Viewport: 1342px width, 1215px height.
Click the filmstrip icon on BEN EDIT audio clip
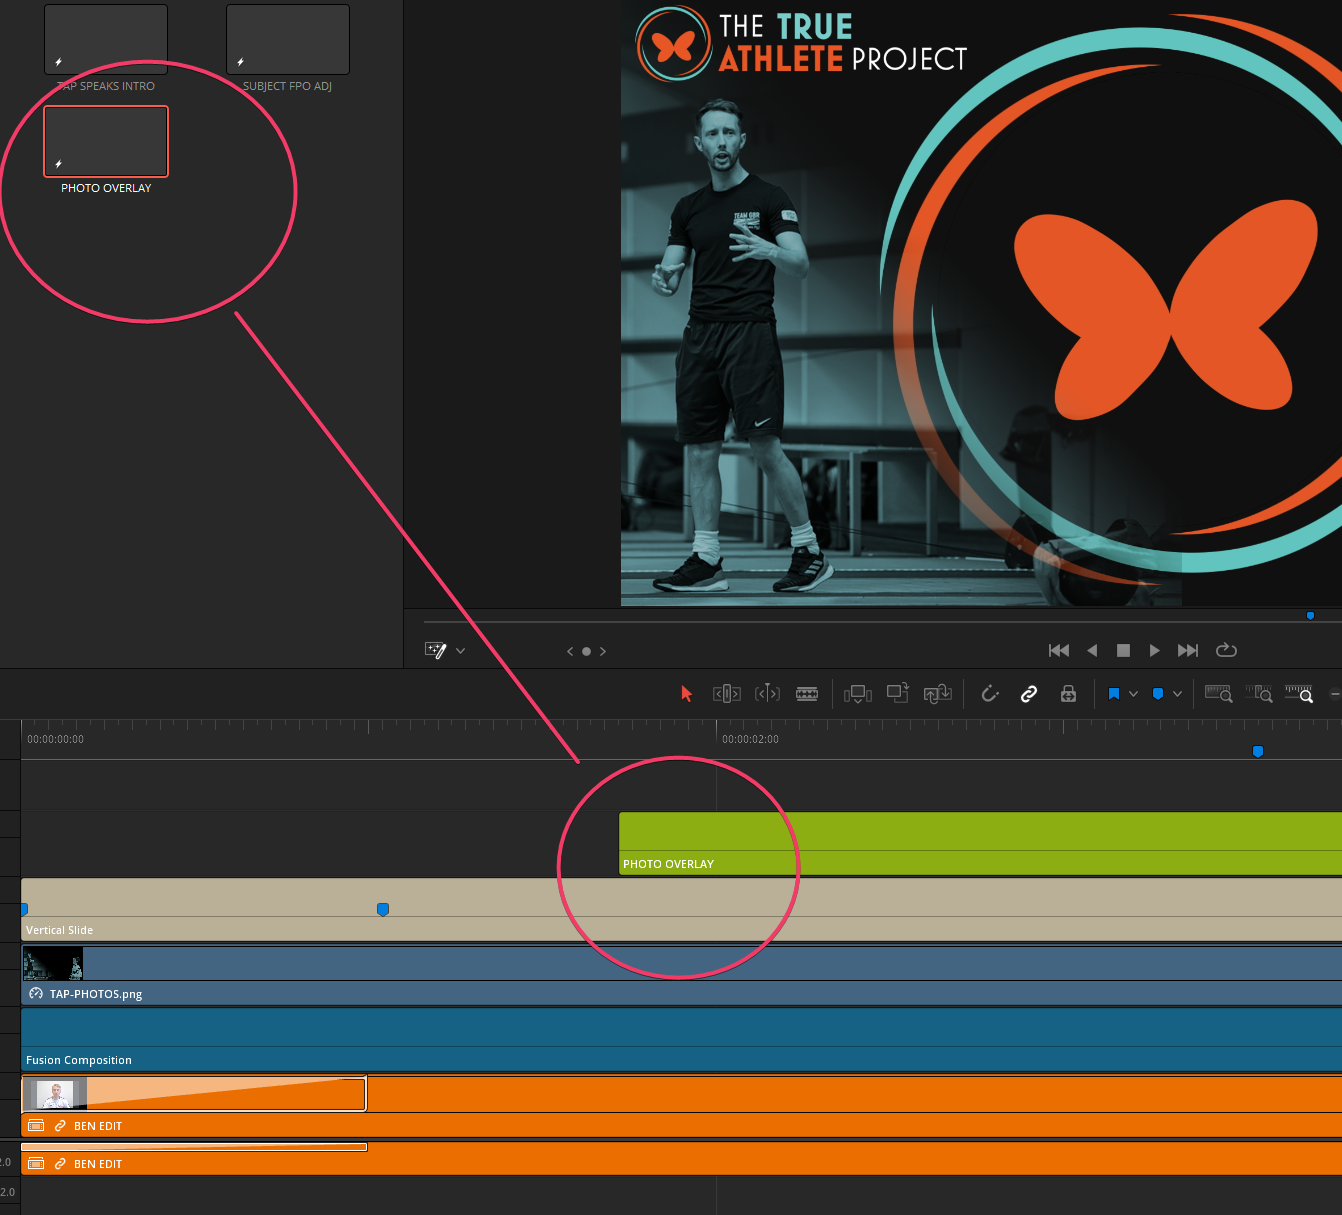pyautogui.click(x=36, y=1164)
